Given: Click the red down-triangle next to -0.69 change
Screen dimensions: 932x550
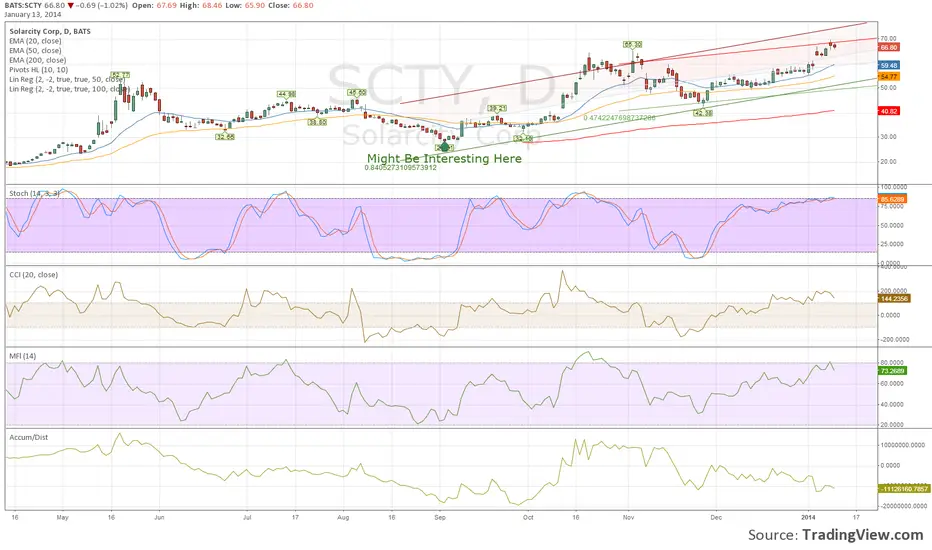Looking at the screenshot, I should pyautogui.click(x=71, y=5).
